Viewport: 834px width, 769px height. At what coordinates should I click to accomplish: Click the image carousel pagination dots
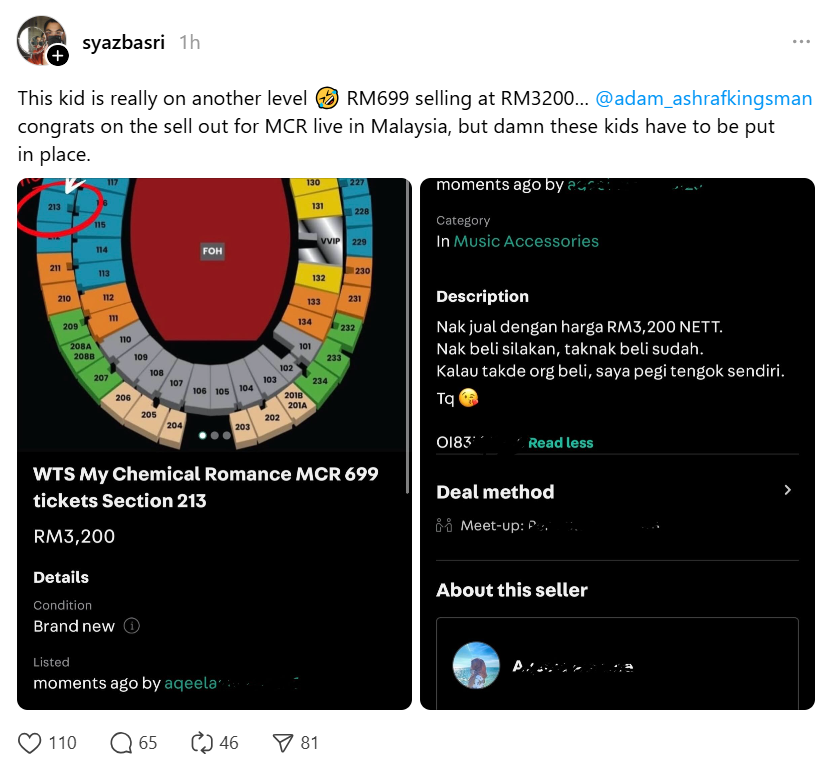click(213, 435)
